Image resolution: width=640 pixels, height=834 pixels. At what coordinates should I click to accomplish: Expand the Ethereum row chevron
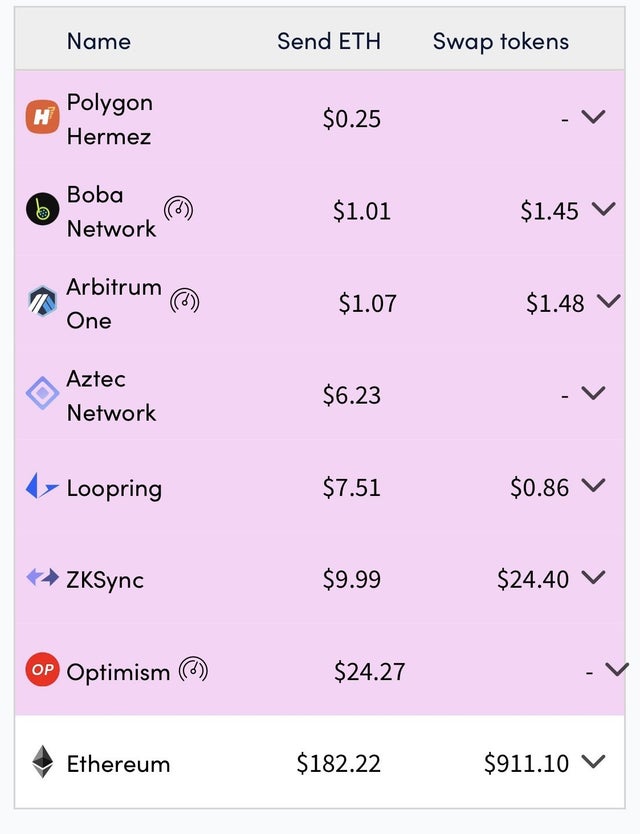593,762
